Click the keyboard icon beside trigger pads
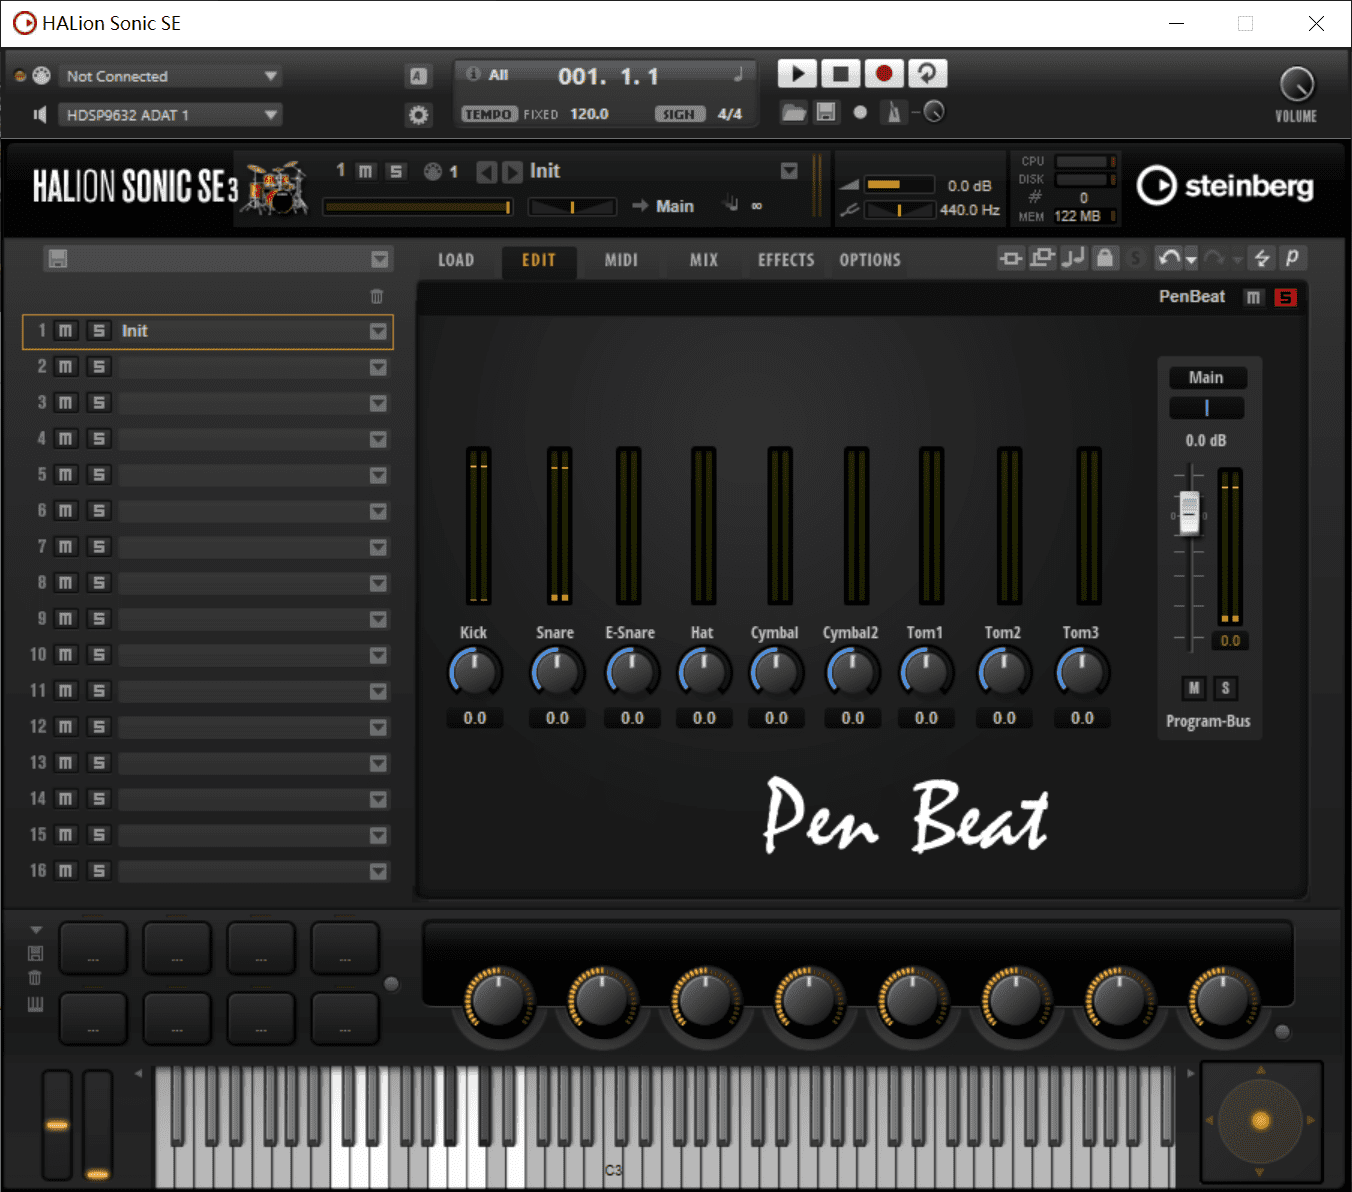 point(36,1004)
